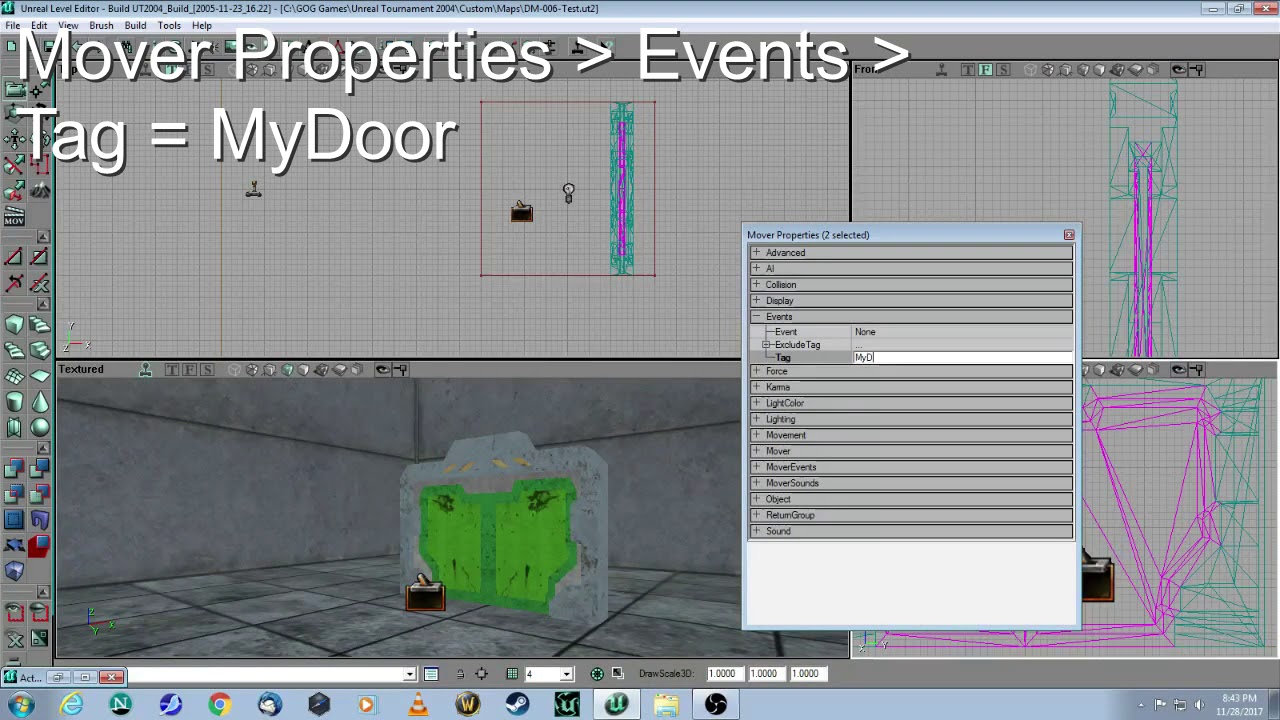The width and height of the screenshot is (1280, 720).
Task: Toggle the T button in Textured viewport
Action: pyautogui.click(x=172, y=370)
